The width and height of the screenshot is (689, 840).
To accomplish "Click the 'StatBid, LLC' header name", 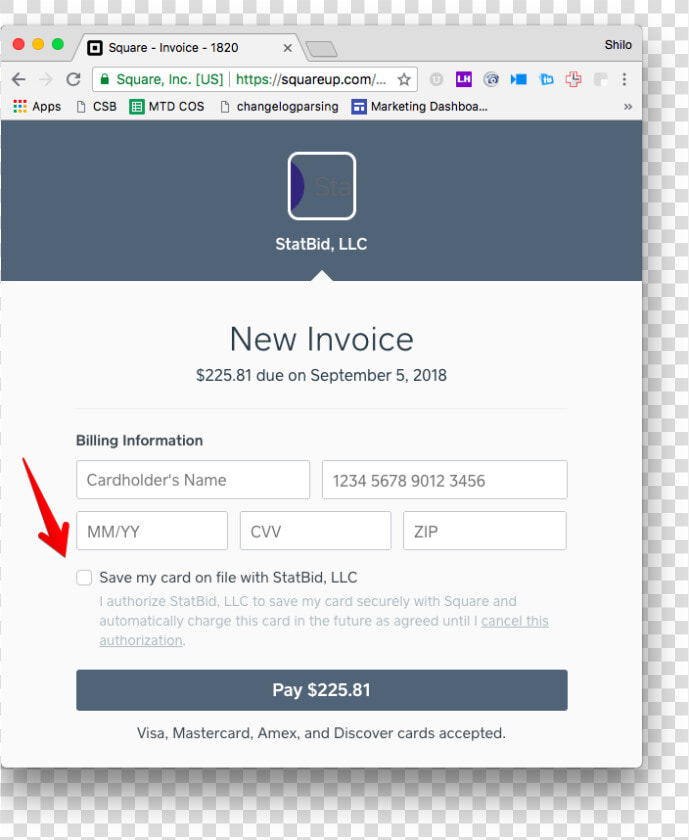I will tap(321, 244).
